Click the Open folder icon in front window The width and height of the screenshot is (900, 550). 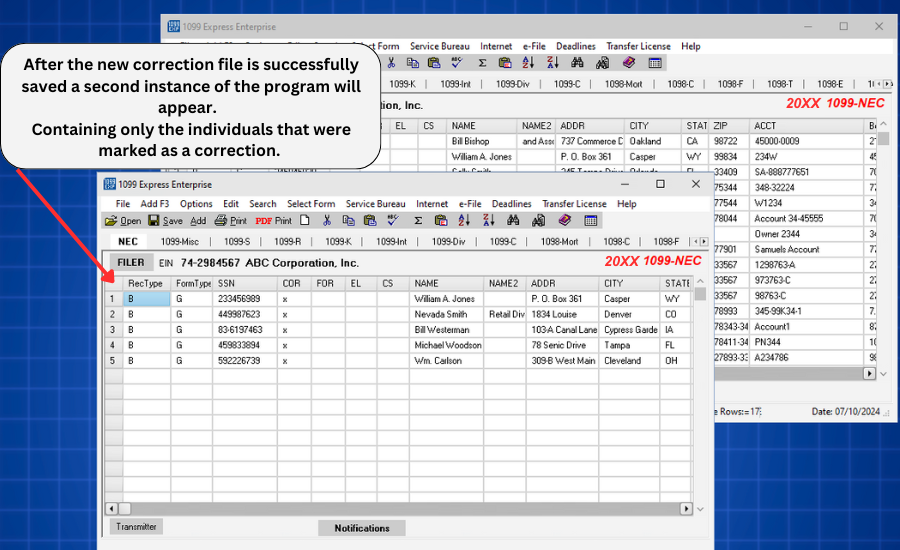[x=111, y=221]
